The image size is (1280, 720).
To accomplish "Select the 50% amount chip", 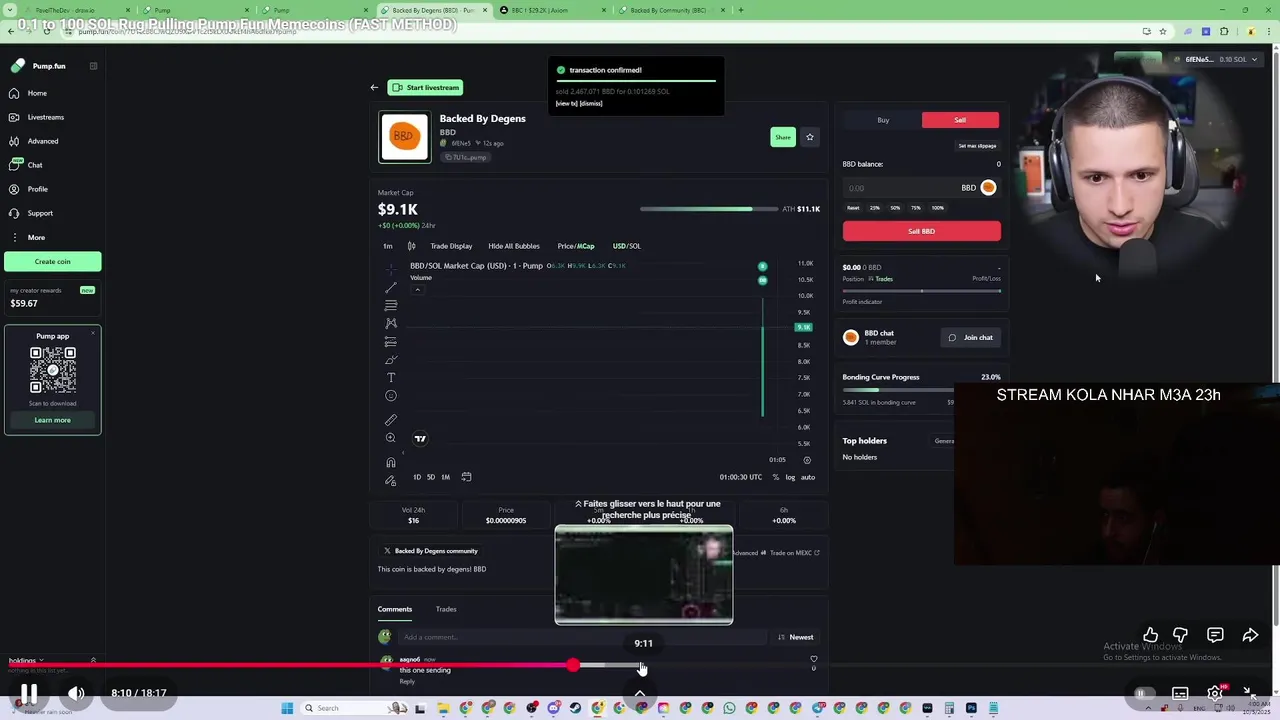I will tap(895, 208).
